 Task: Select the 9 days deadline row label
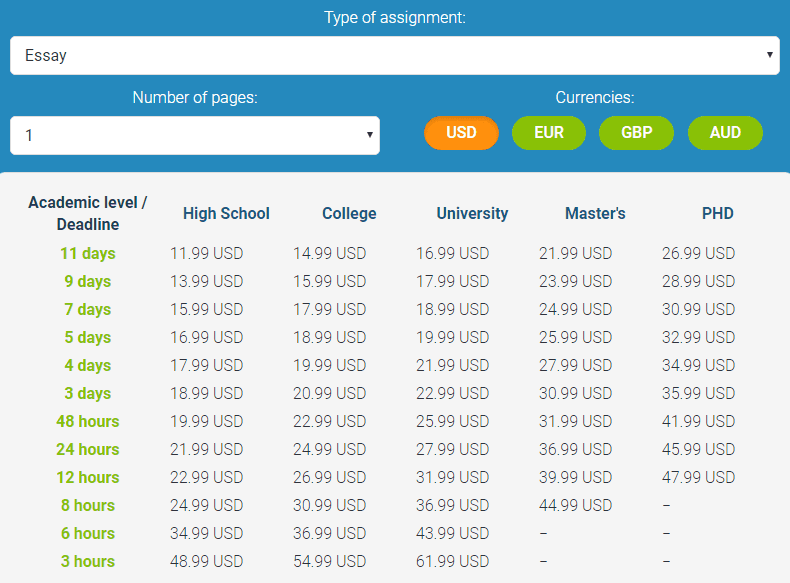point(88,281)
